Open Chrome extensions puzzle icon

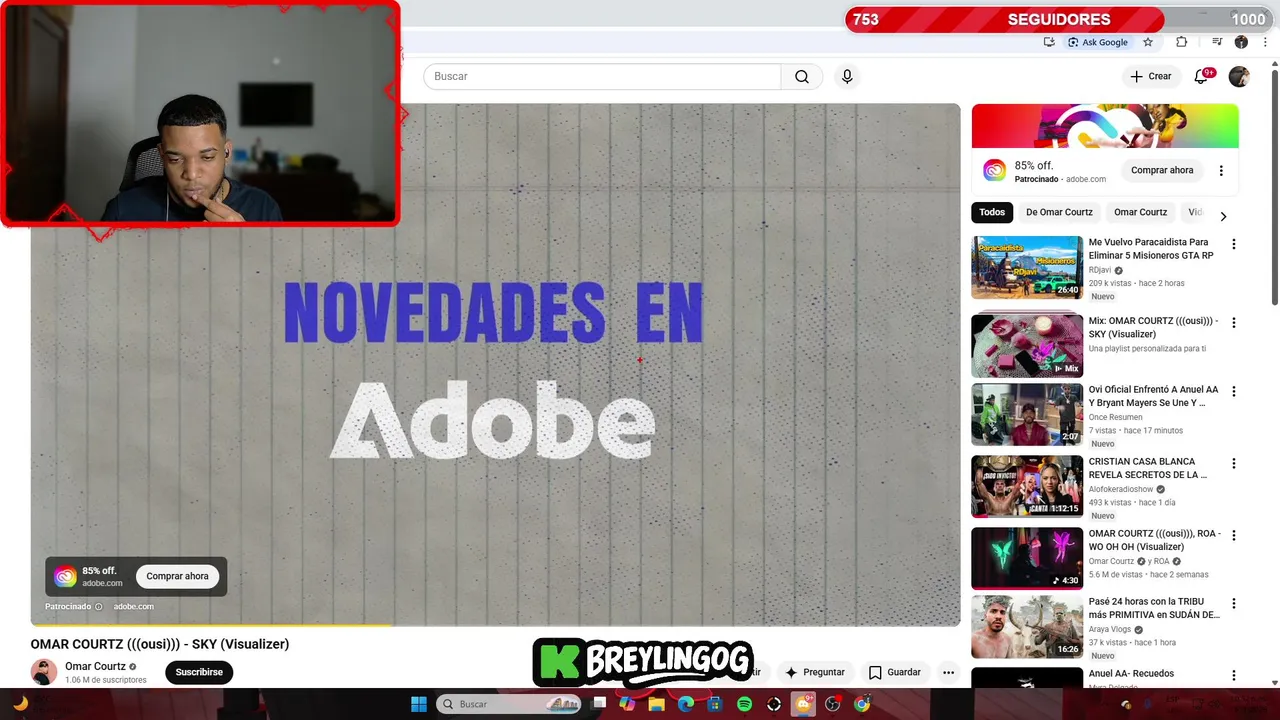pyautogui.click(x=1181, y=42)
